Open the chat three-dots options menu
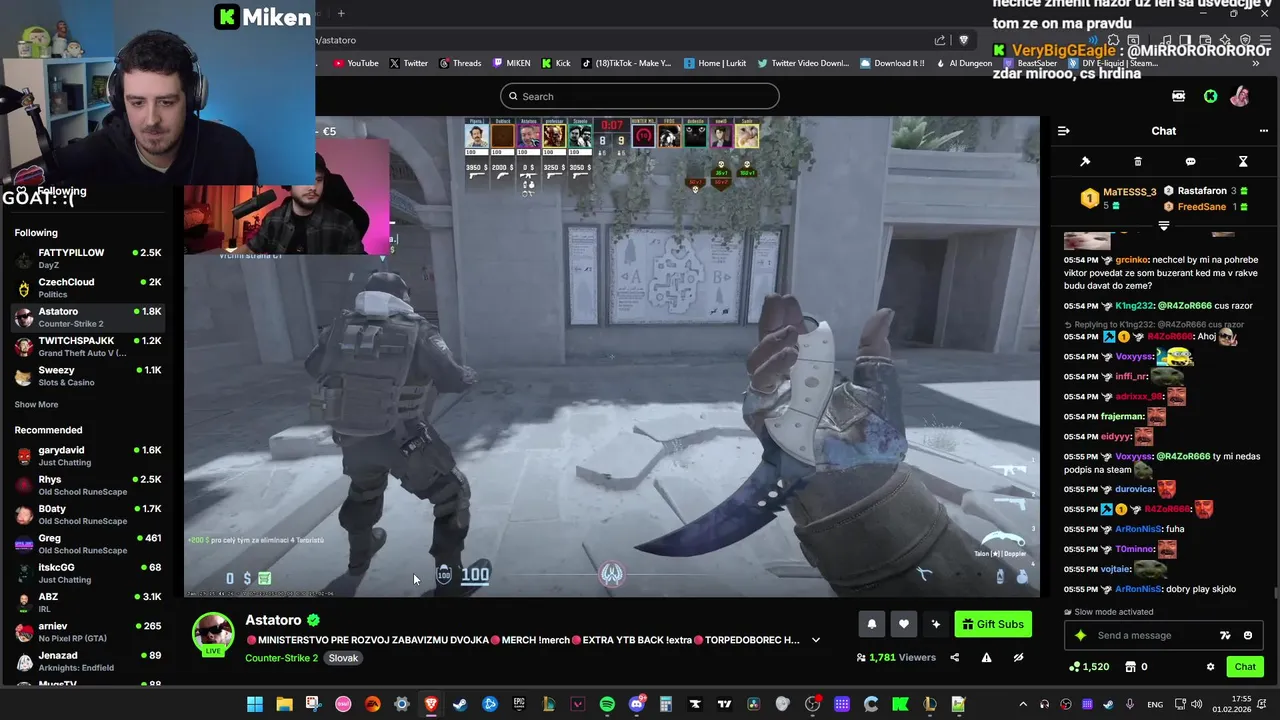 1263,131
